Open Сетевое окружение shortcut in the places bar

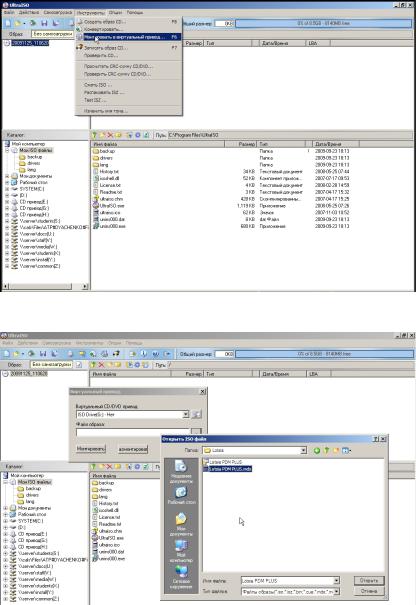[181, 577]
